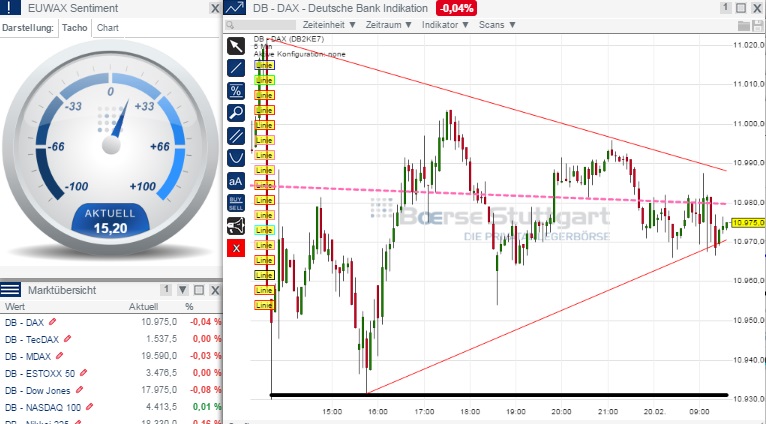Click the red X delete drawings button
Screen dimensions: 766x424
(x=236, y=248)
